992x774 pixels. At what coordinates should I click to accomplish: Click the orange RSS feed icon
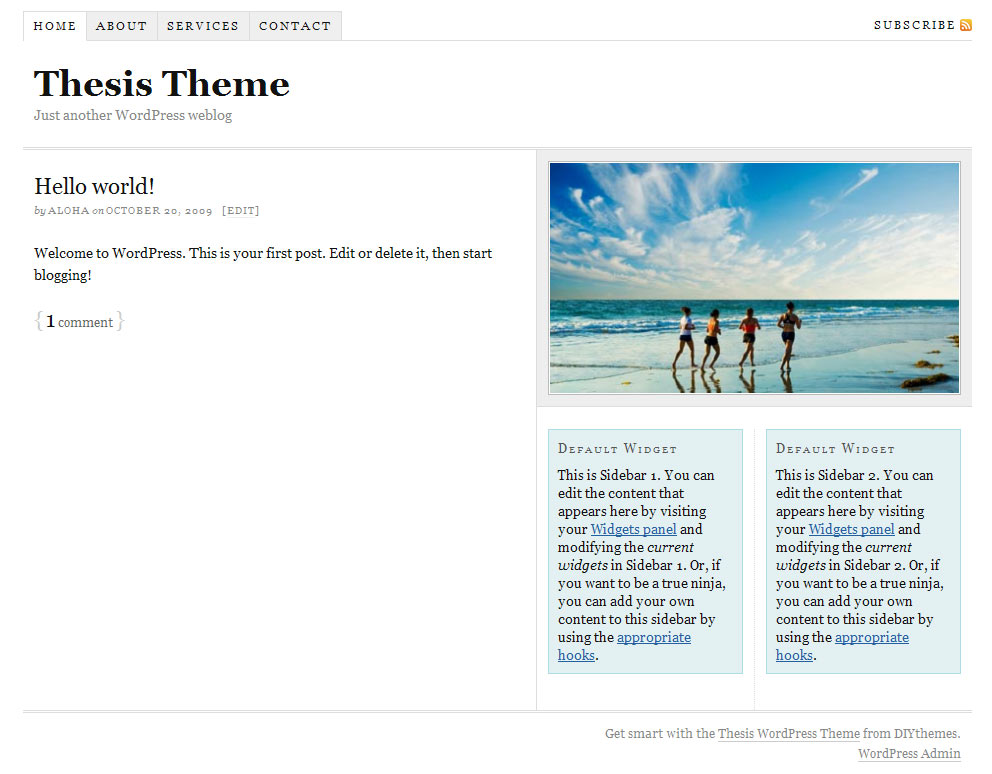(965, 25)
